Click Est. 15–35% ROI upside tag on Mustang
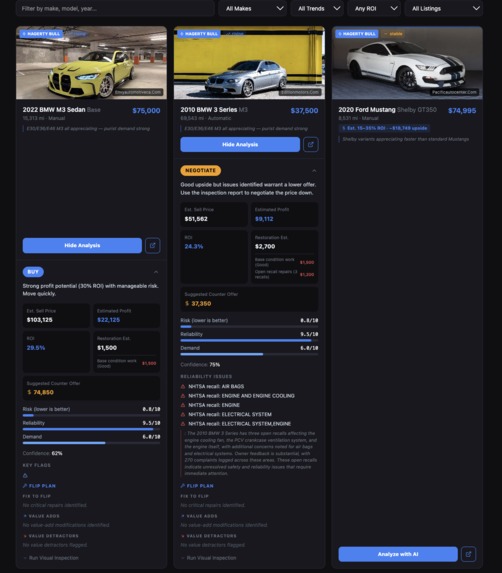 384,128
